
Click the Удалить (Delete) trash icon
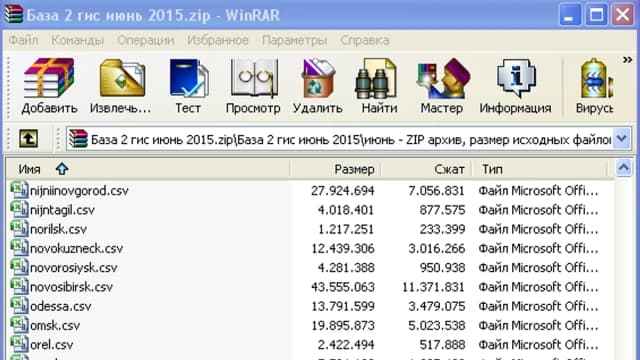pos(318,78)
